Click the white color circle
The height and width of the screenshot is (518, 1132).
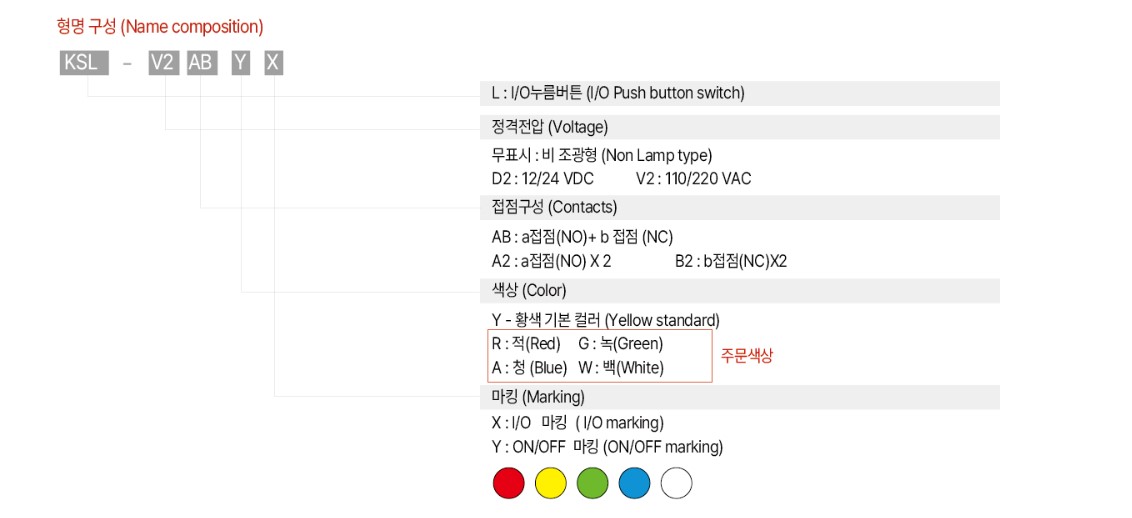pyautogui.click(x=676, y=483)
